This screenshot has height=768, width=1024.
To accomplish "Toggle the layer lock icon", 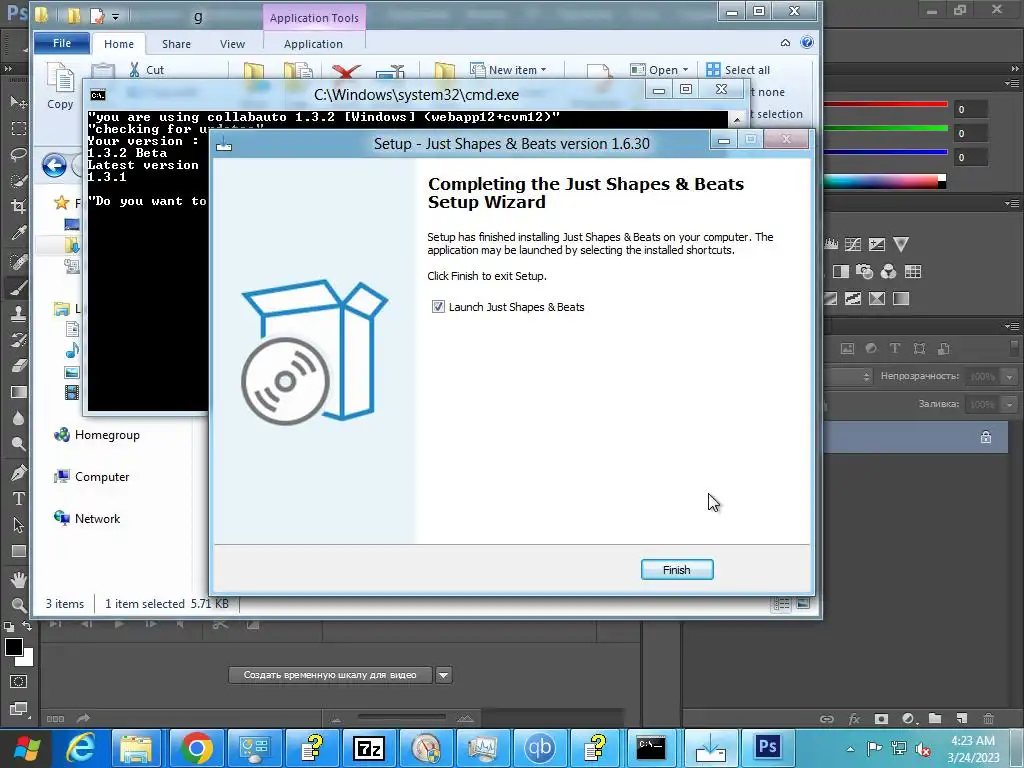I will (985, 438).
